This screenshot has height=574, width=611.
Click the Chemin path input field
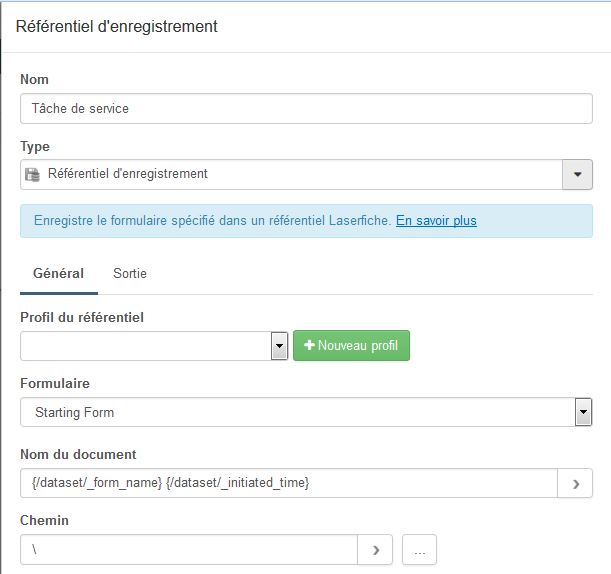(189, 550)
